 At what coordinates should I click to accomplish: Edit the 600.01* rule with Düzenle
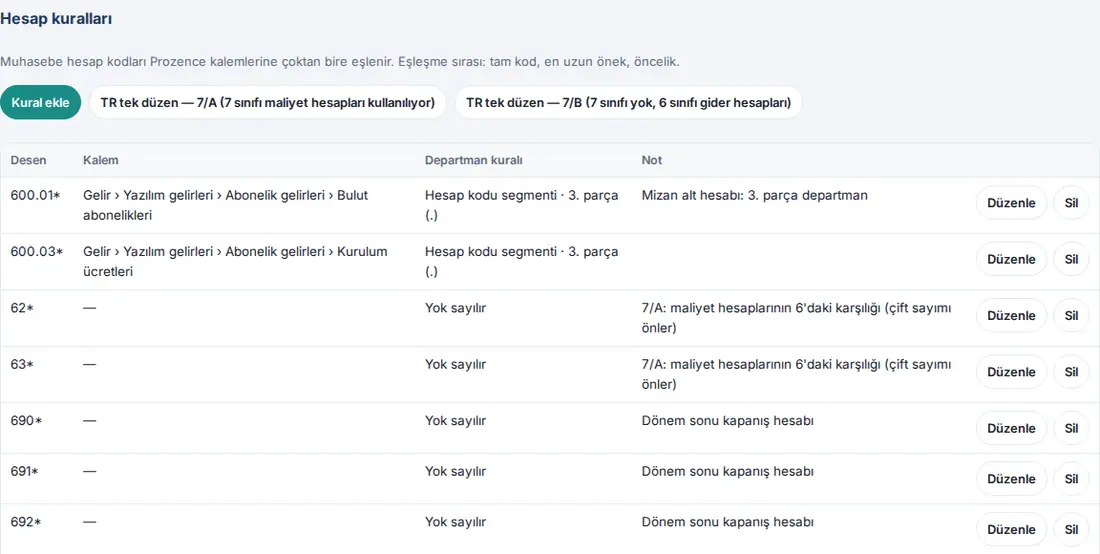(1011, 203)
